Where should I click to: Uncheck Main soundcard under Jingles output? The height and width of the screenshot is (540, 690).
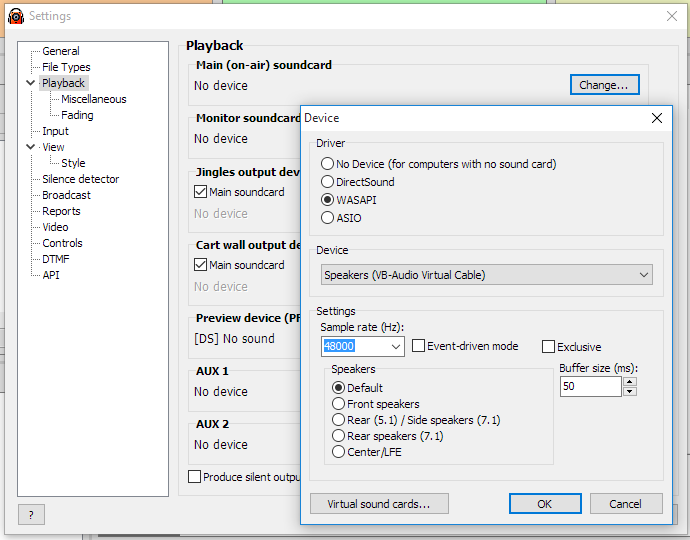[x=201, y=192]
